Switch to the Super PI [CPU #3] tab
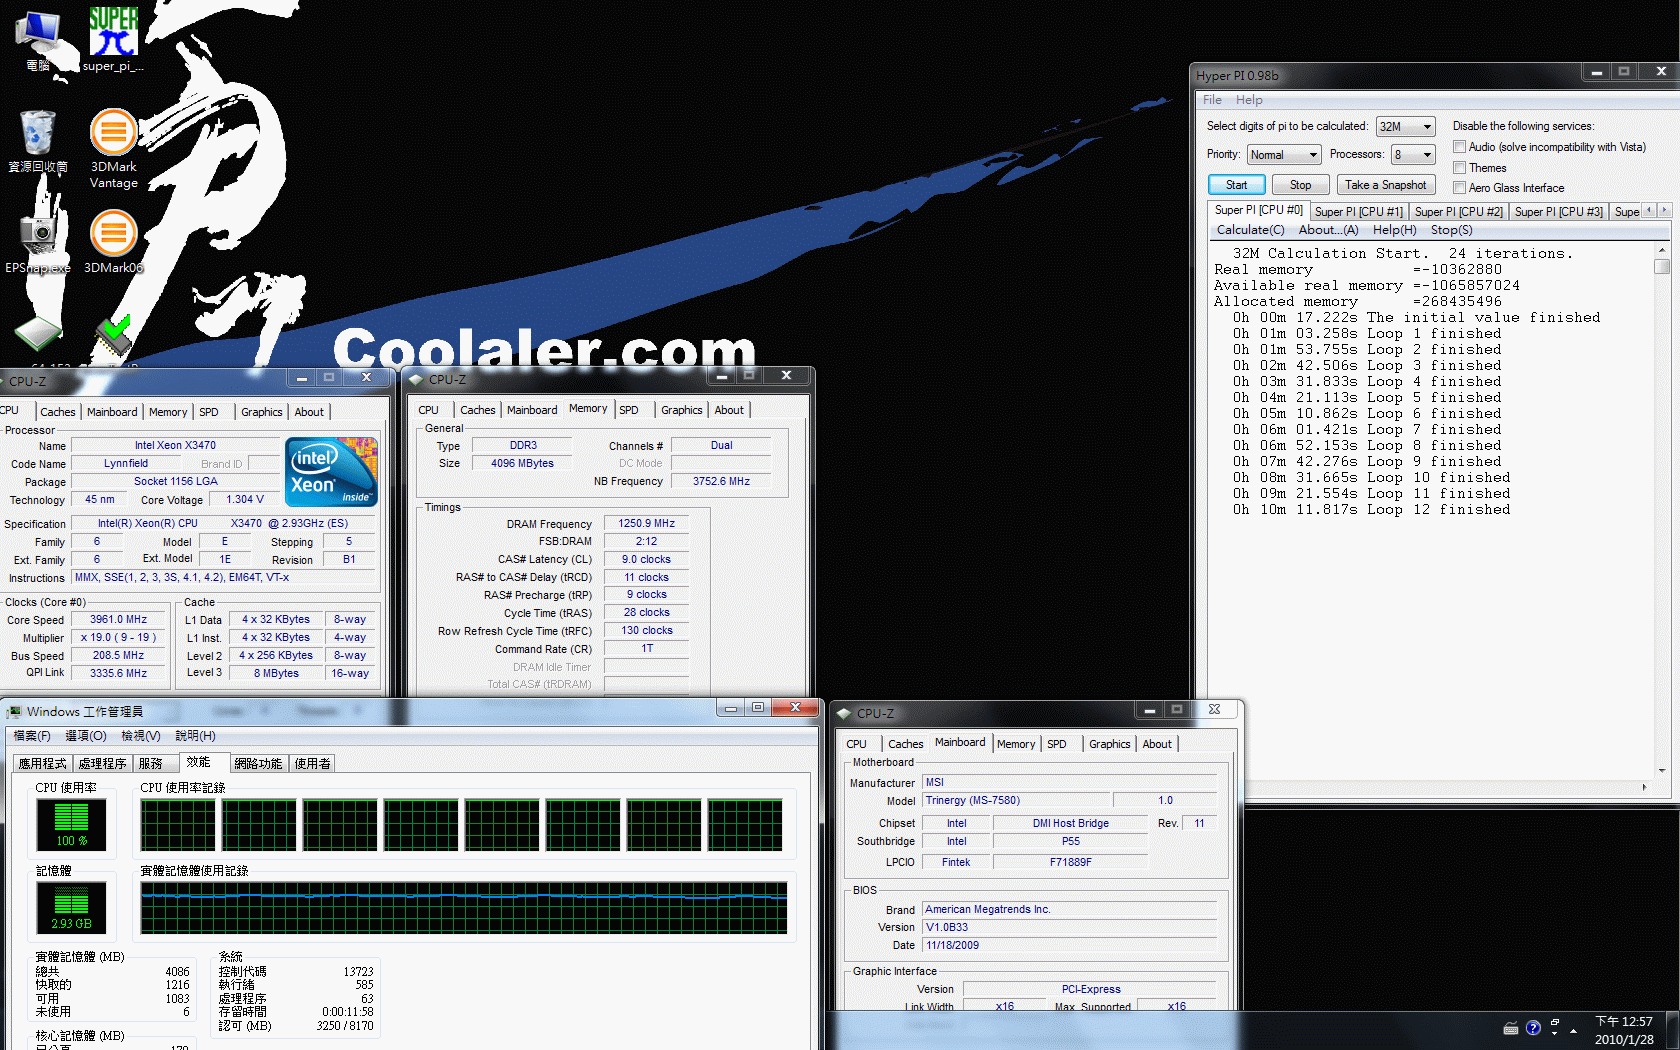Screen dimensions: 1680x1050 [x=1558, y=212]
